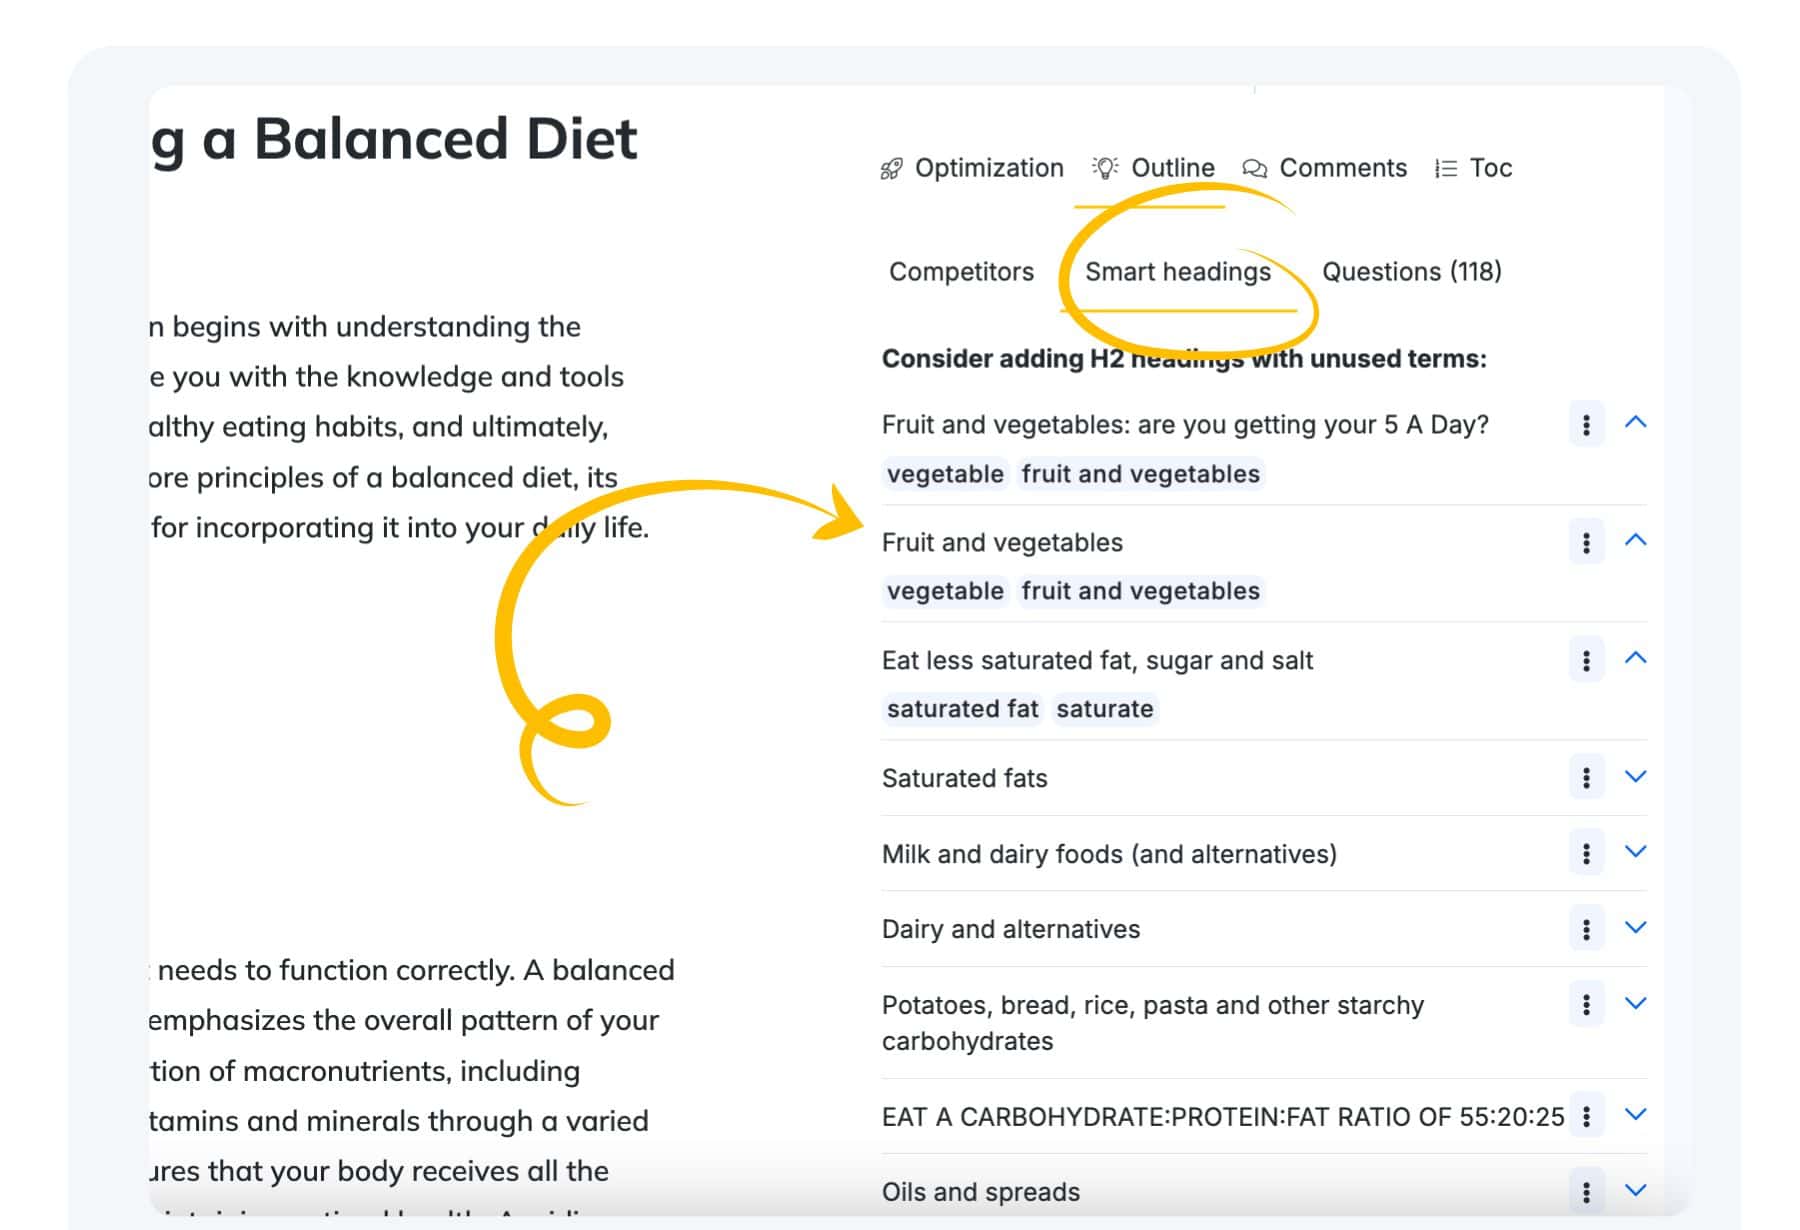This screenshot has height=1230, width=1800.
Task: Open three-dot menu for Fruit and vegetables heading
Action: coord(1586,543)
